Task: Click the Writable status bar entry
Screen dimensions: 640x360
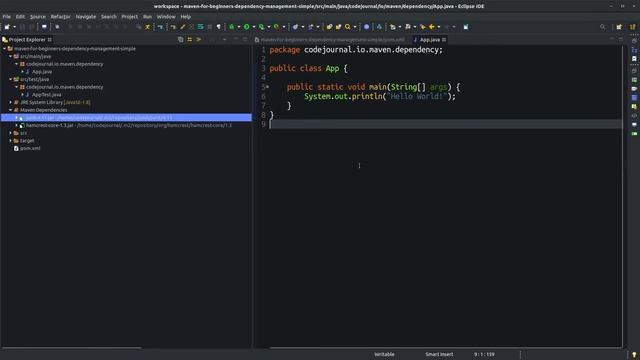Action: 384,354
